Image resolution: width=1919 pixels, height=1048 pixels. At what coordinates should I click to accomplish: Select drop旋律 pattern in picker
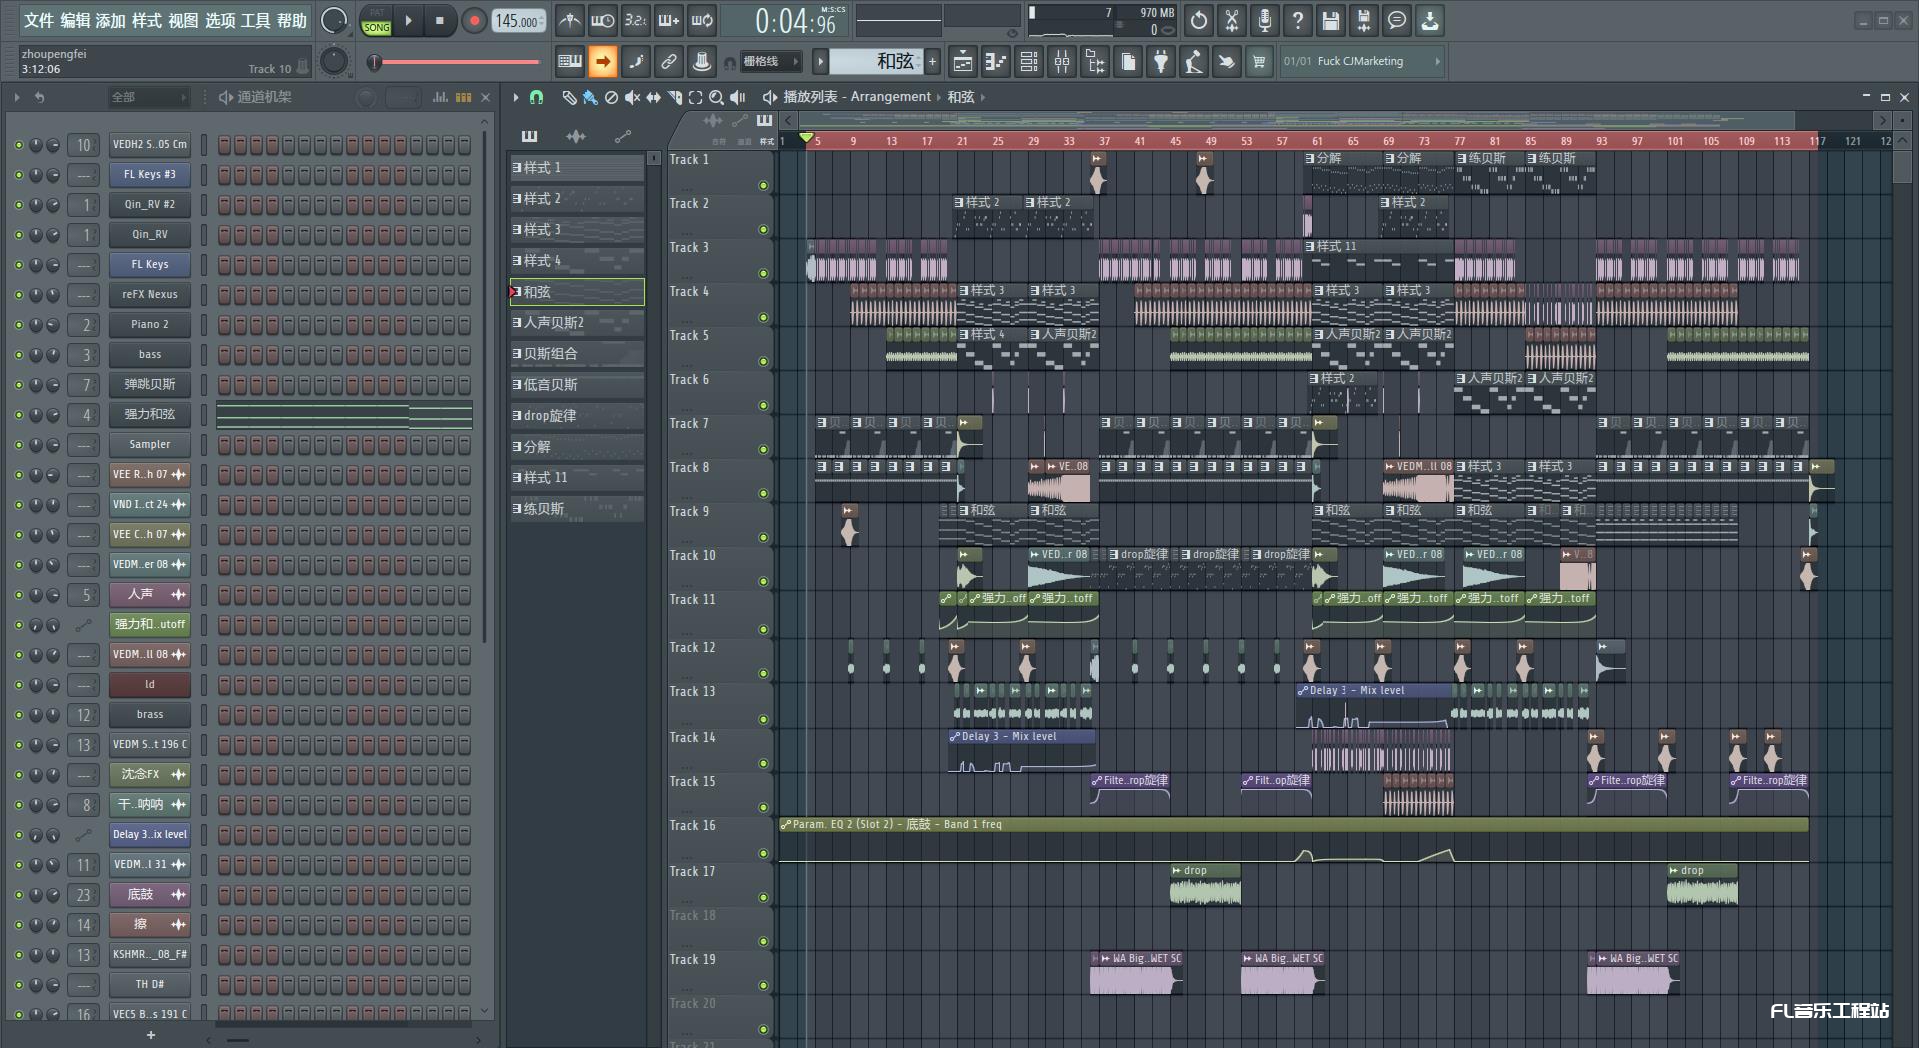pos(577,415)
